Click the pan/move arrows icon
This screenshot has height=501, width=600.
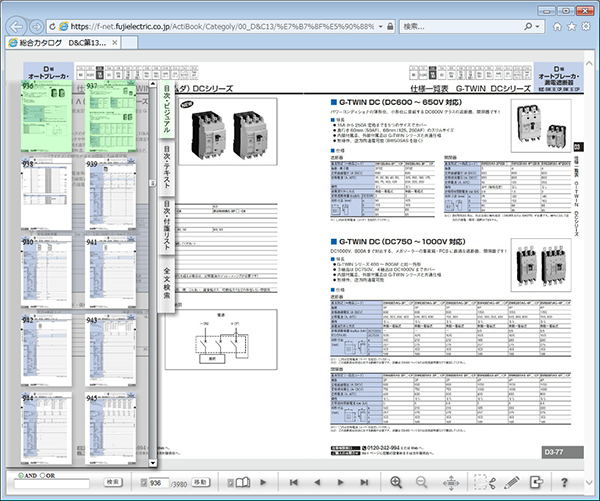pyautogui.click(x=451, y=483)
